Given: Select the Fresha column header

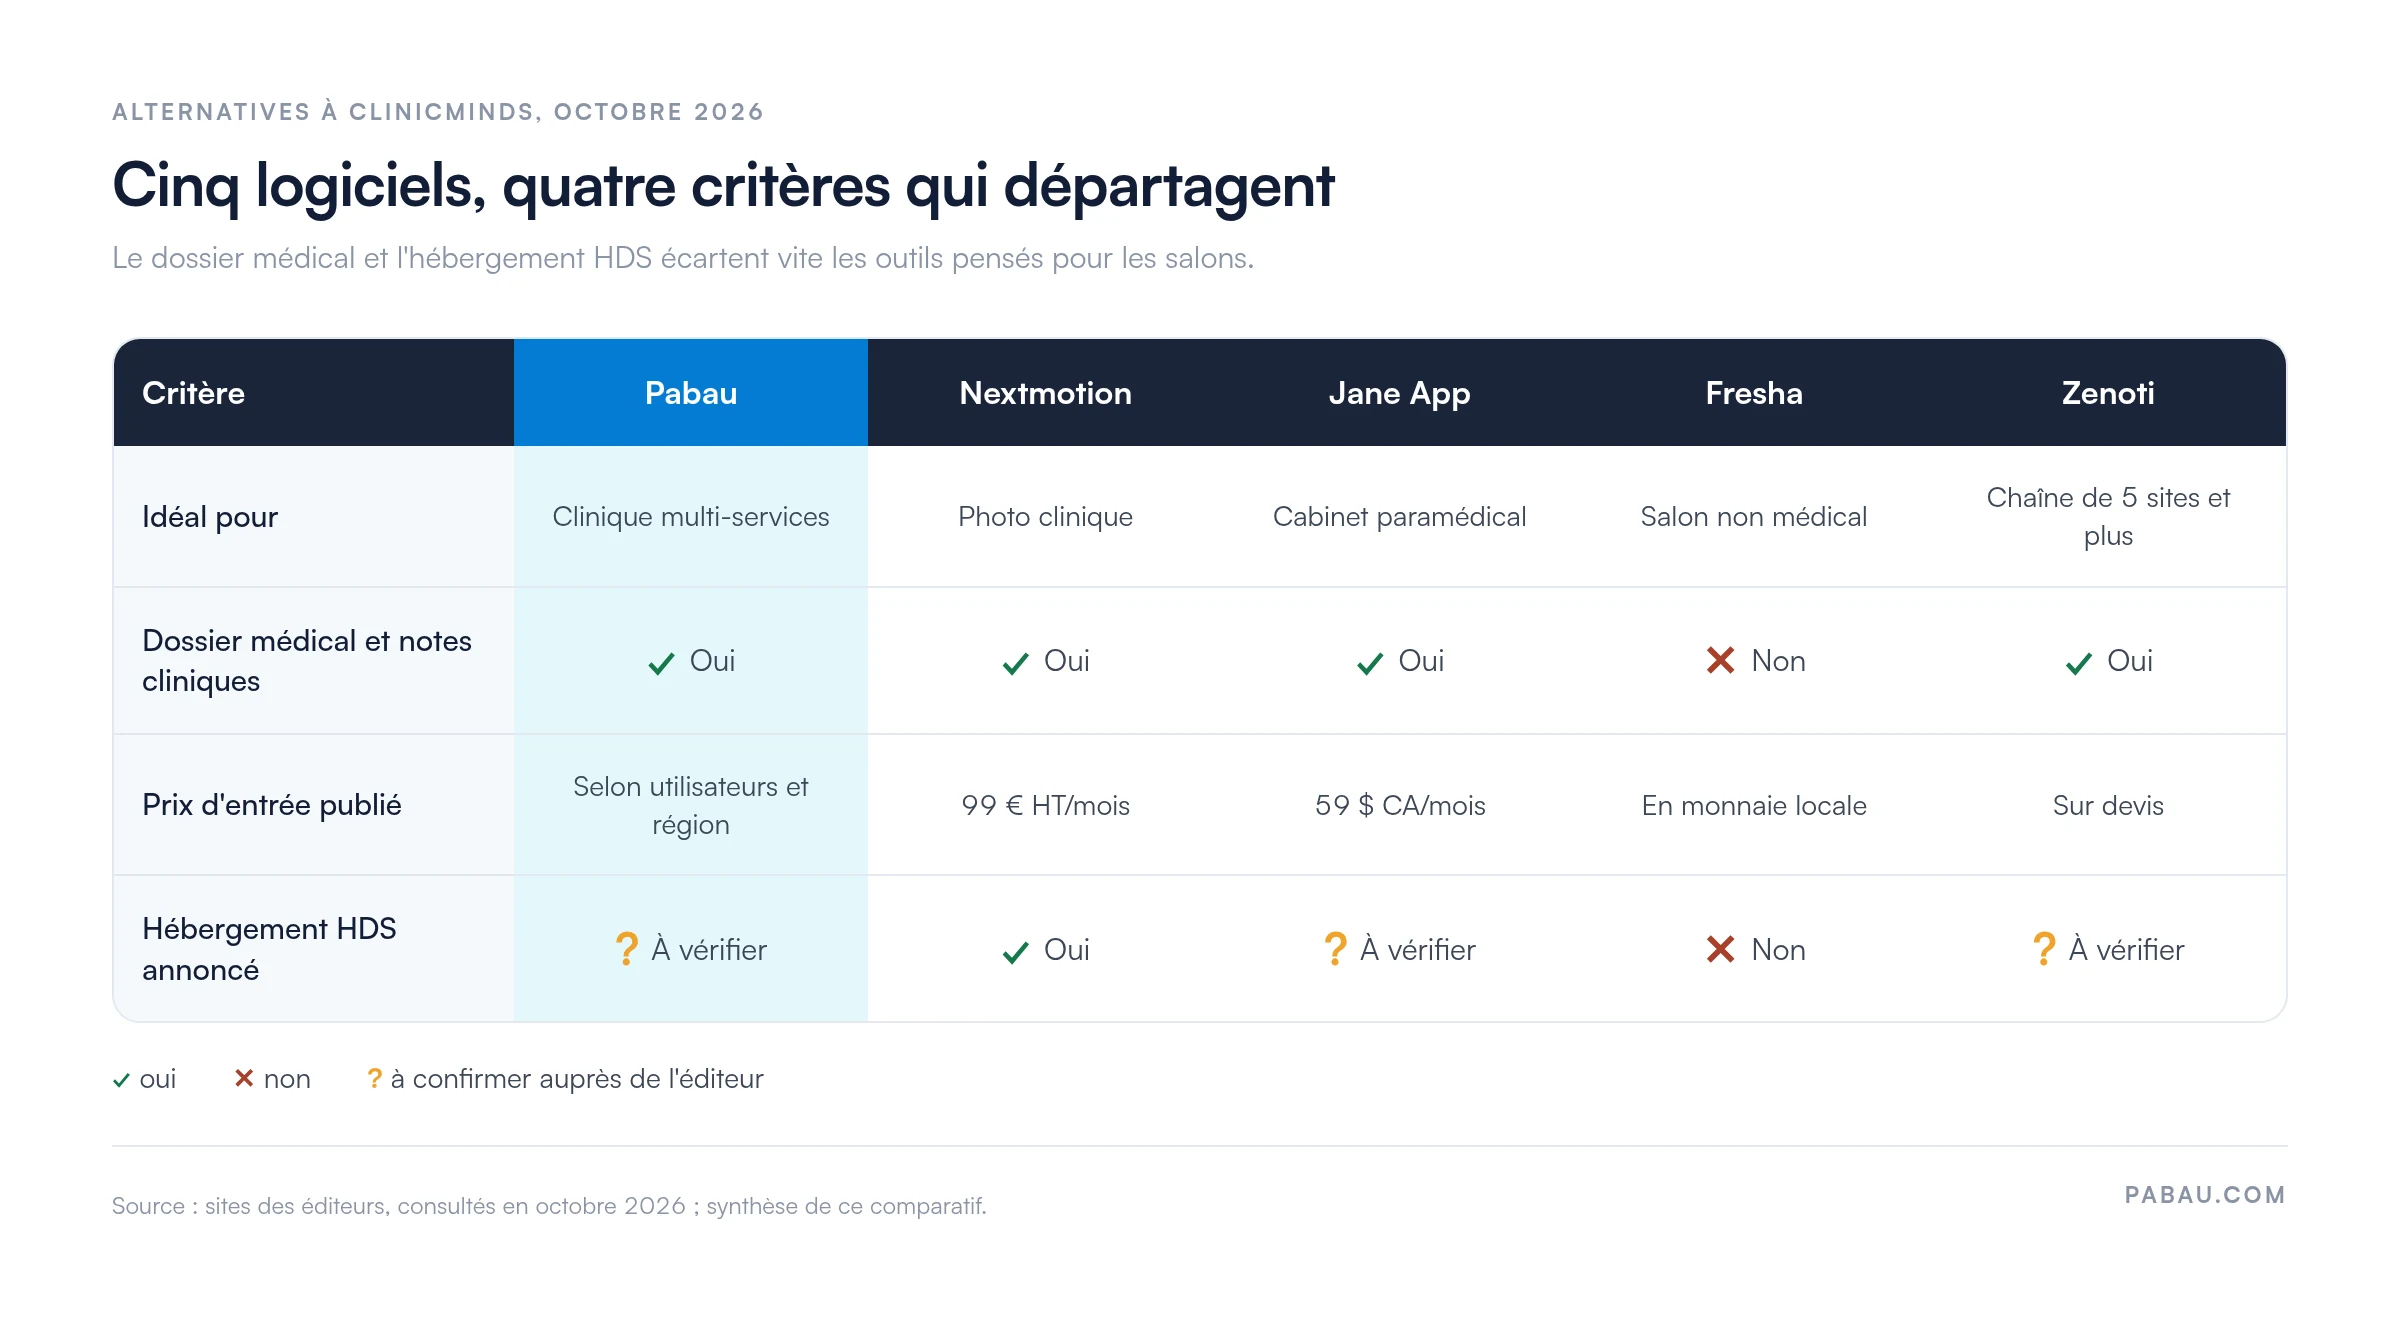Looking at the screenshot, I should [1754, 392].
